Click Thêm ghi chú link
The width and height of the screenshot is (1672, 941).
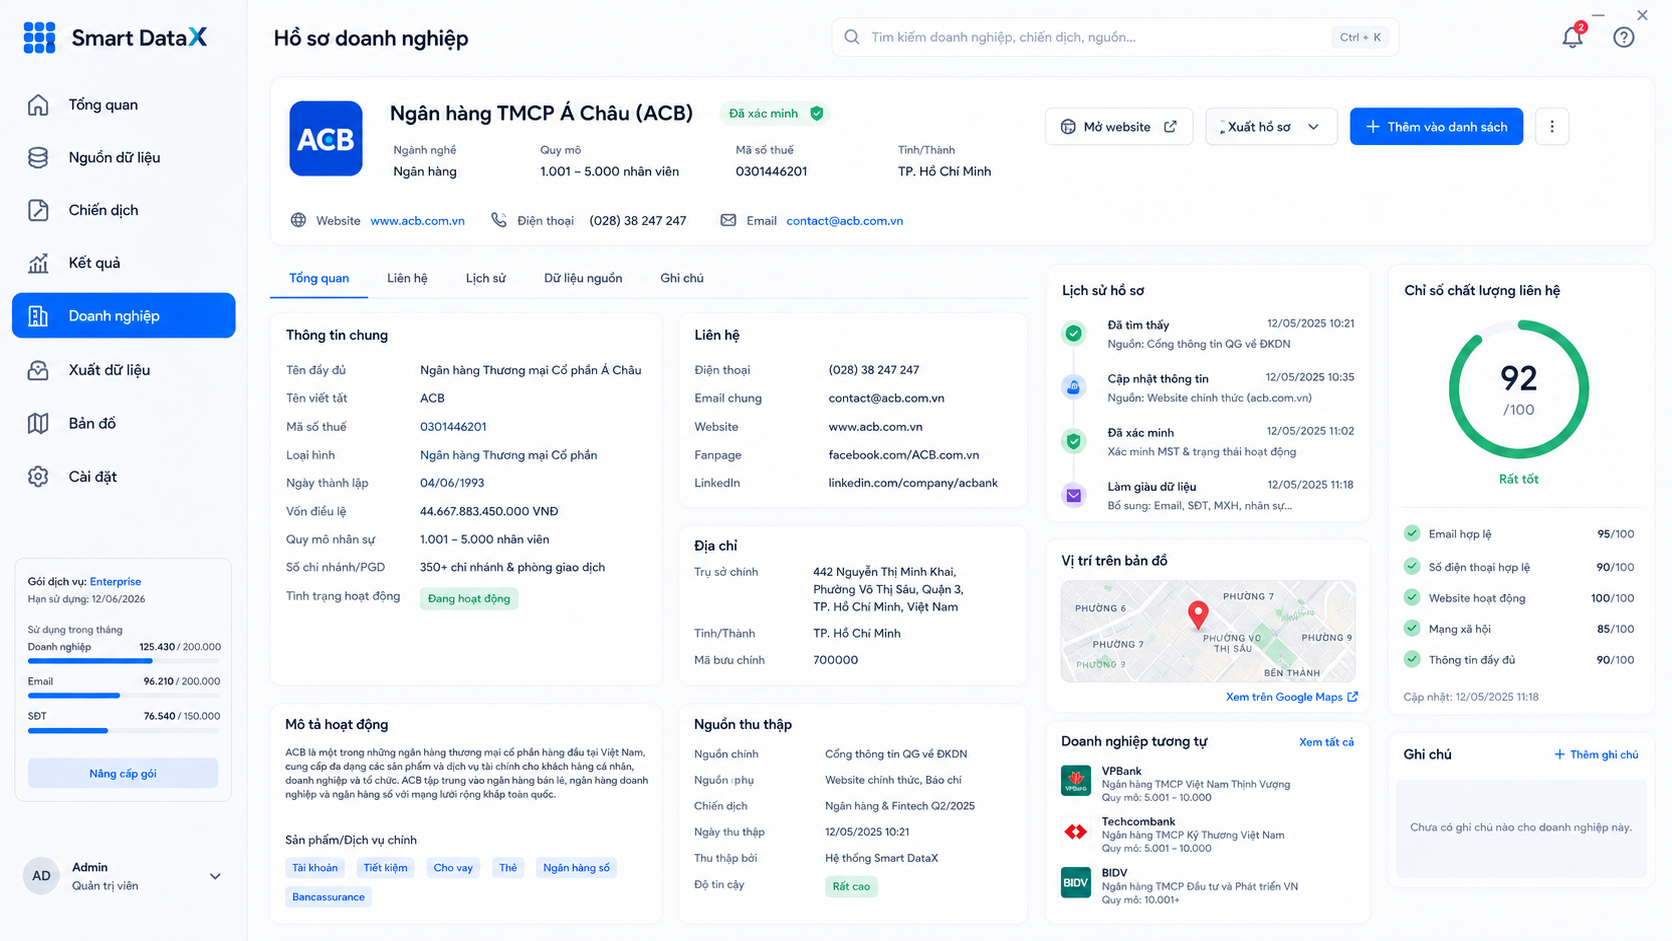tap(1596, 755)
